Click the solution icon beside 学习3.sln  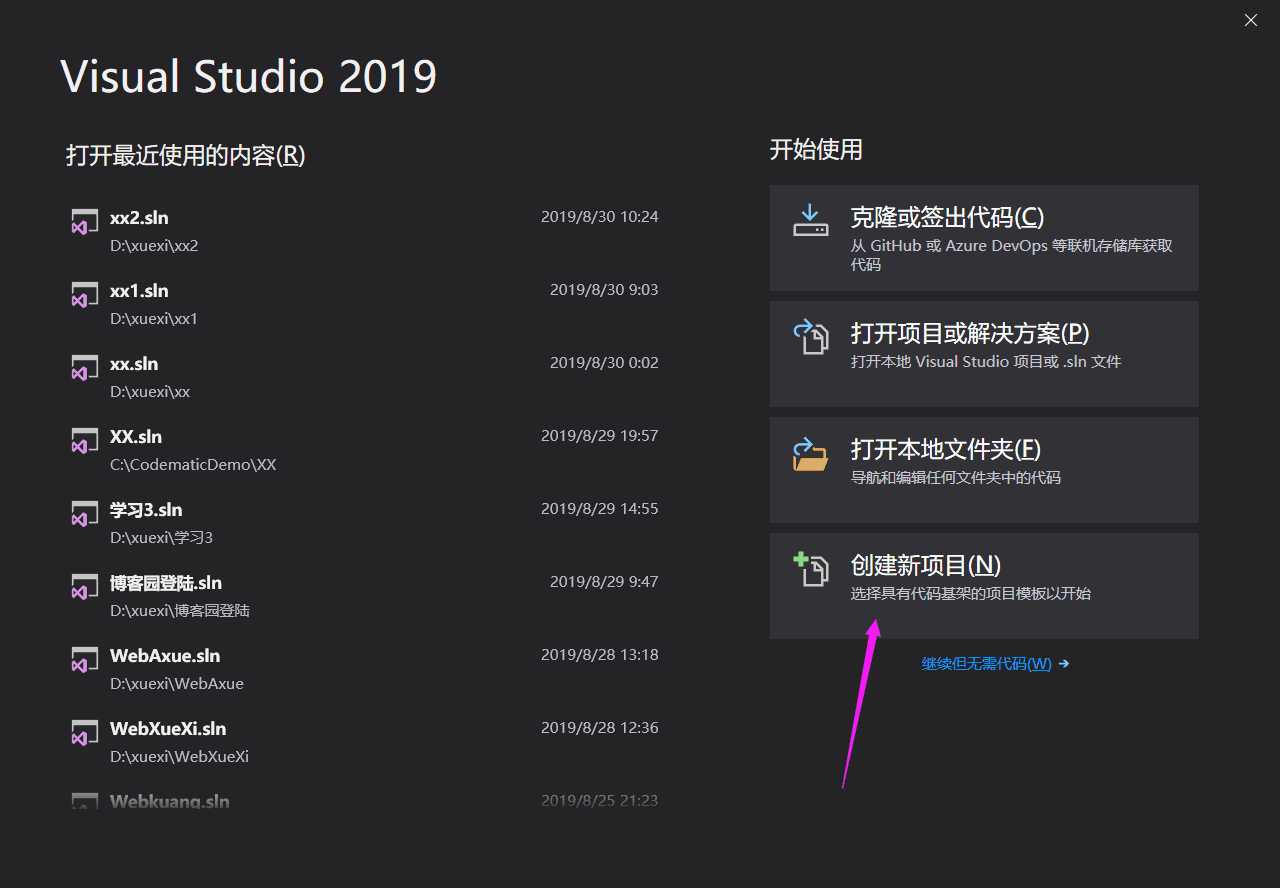coord(84,513)
